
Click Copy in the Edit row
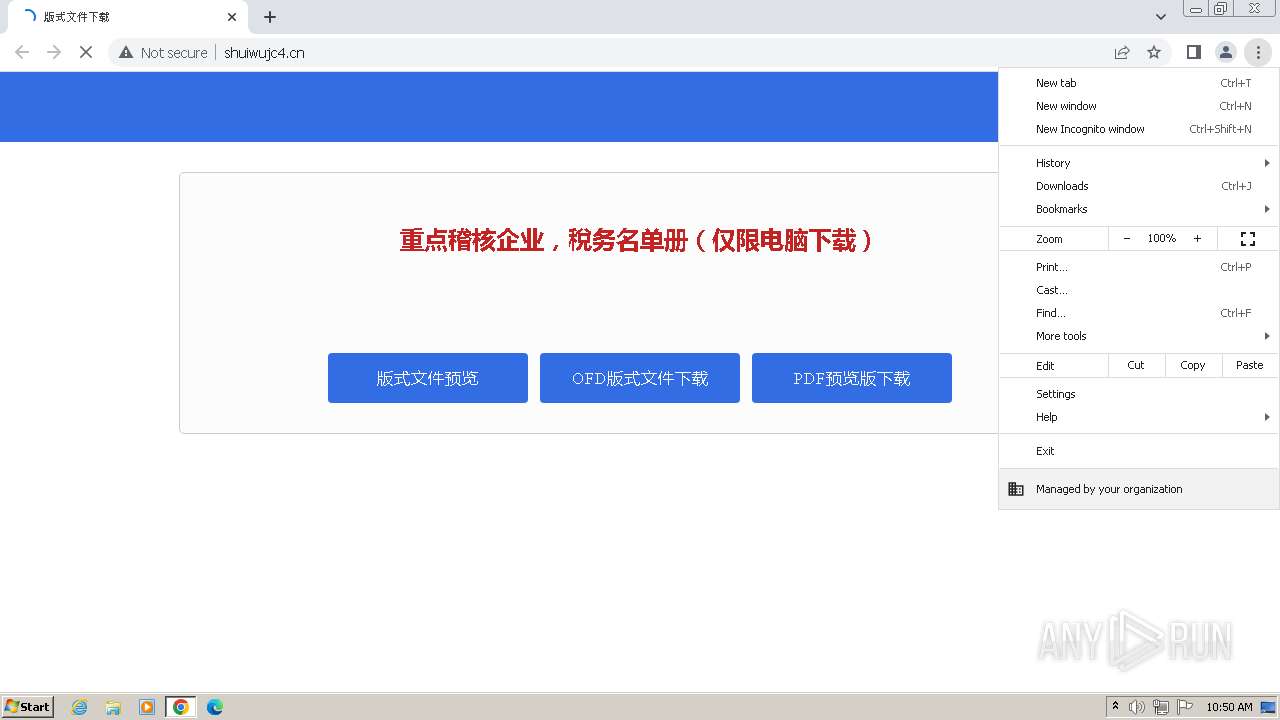[x=1193, y=365]
